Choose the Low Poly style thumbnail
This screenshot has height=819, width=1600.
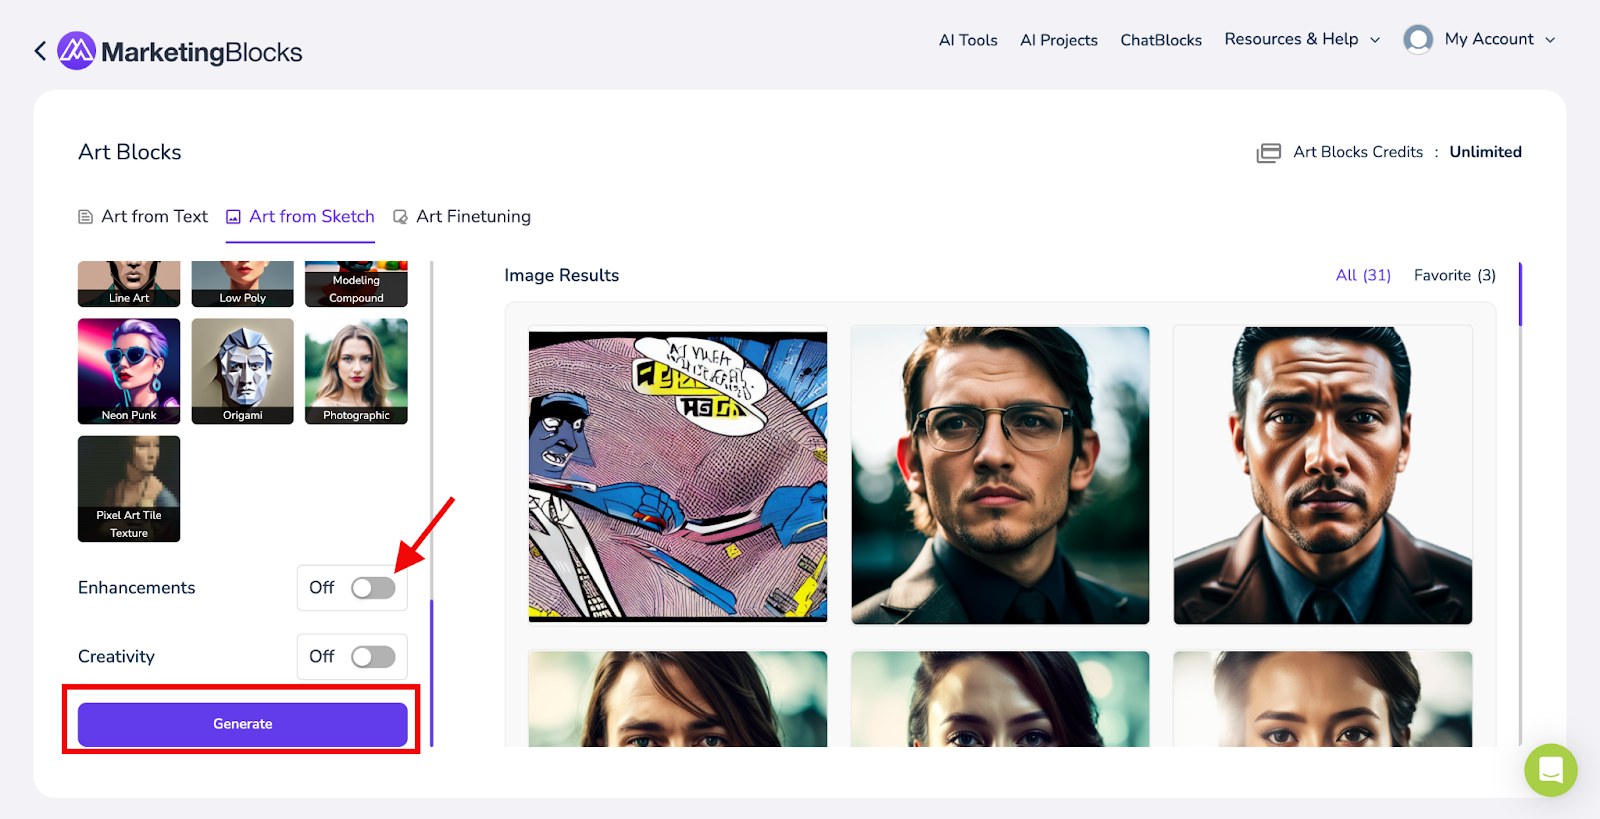click(243, 284)
